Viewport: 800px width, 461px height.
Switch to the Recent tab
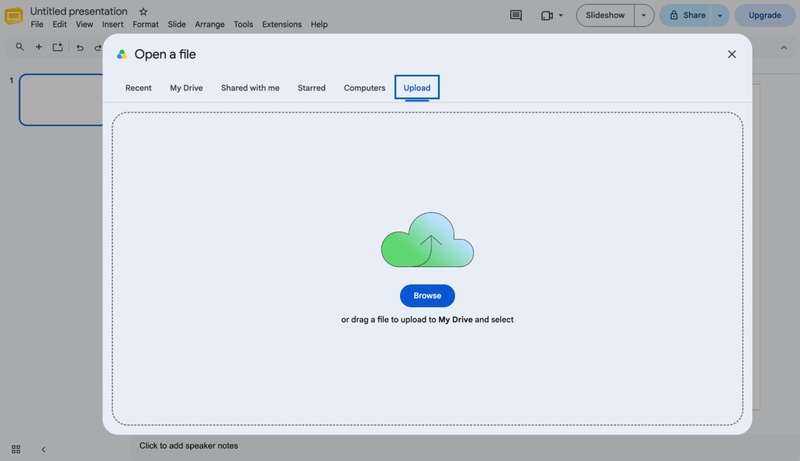click(x=138, y=88)
